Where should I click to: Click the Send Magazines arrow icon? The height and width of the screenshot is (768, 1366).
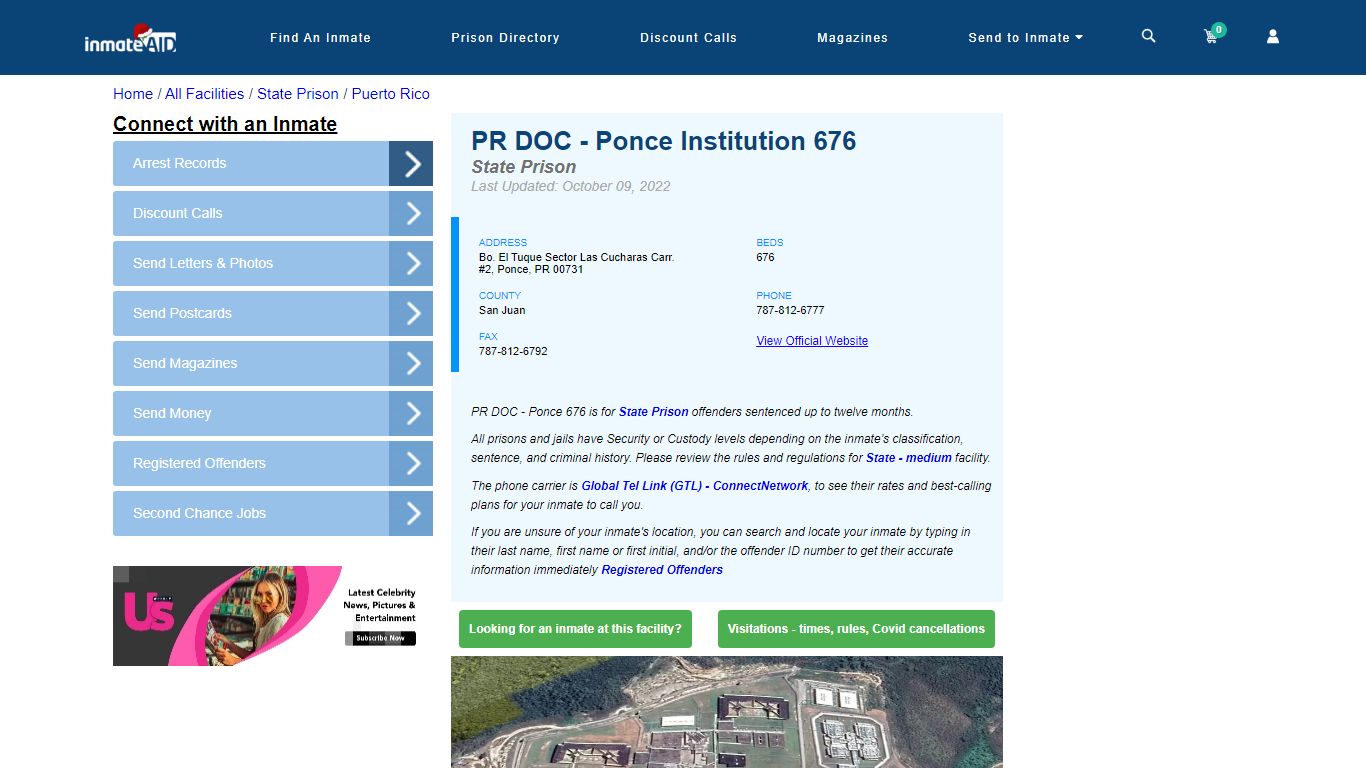tap(411, 364)
